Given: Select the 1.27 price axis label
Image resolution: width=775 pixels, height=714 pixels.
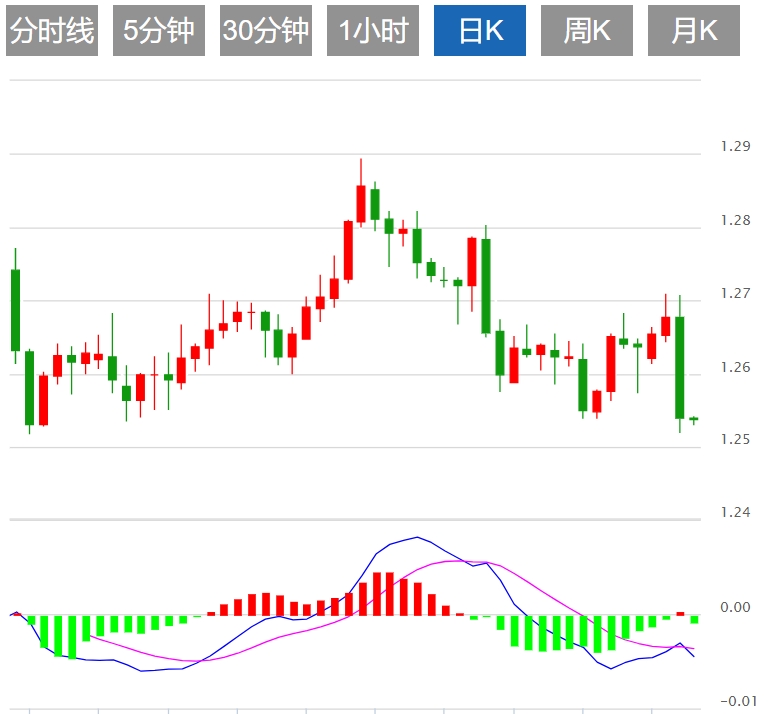Looking at the screenshot, I should tap(735, 294).
